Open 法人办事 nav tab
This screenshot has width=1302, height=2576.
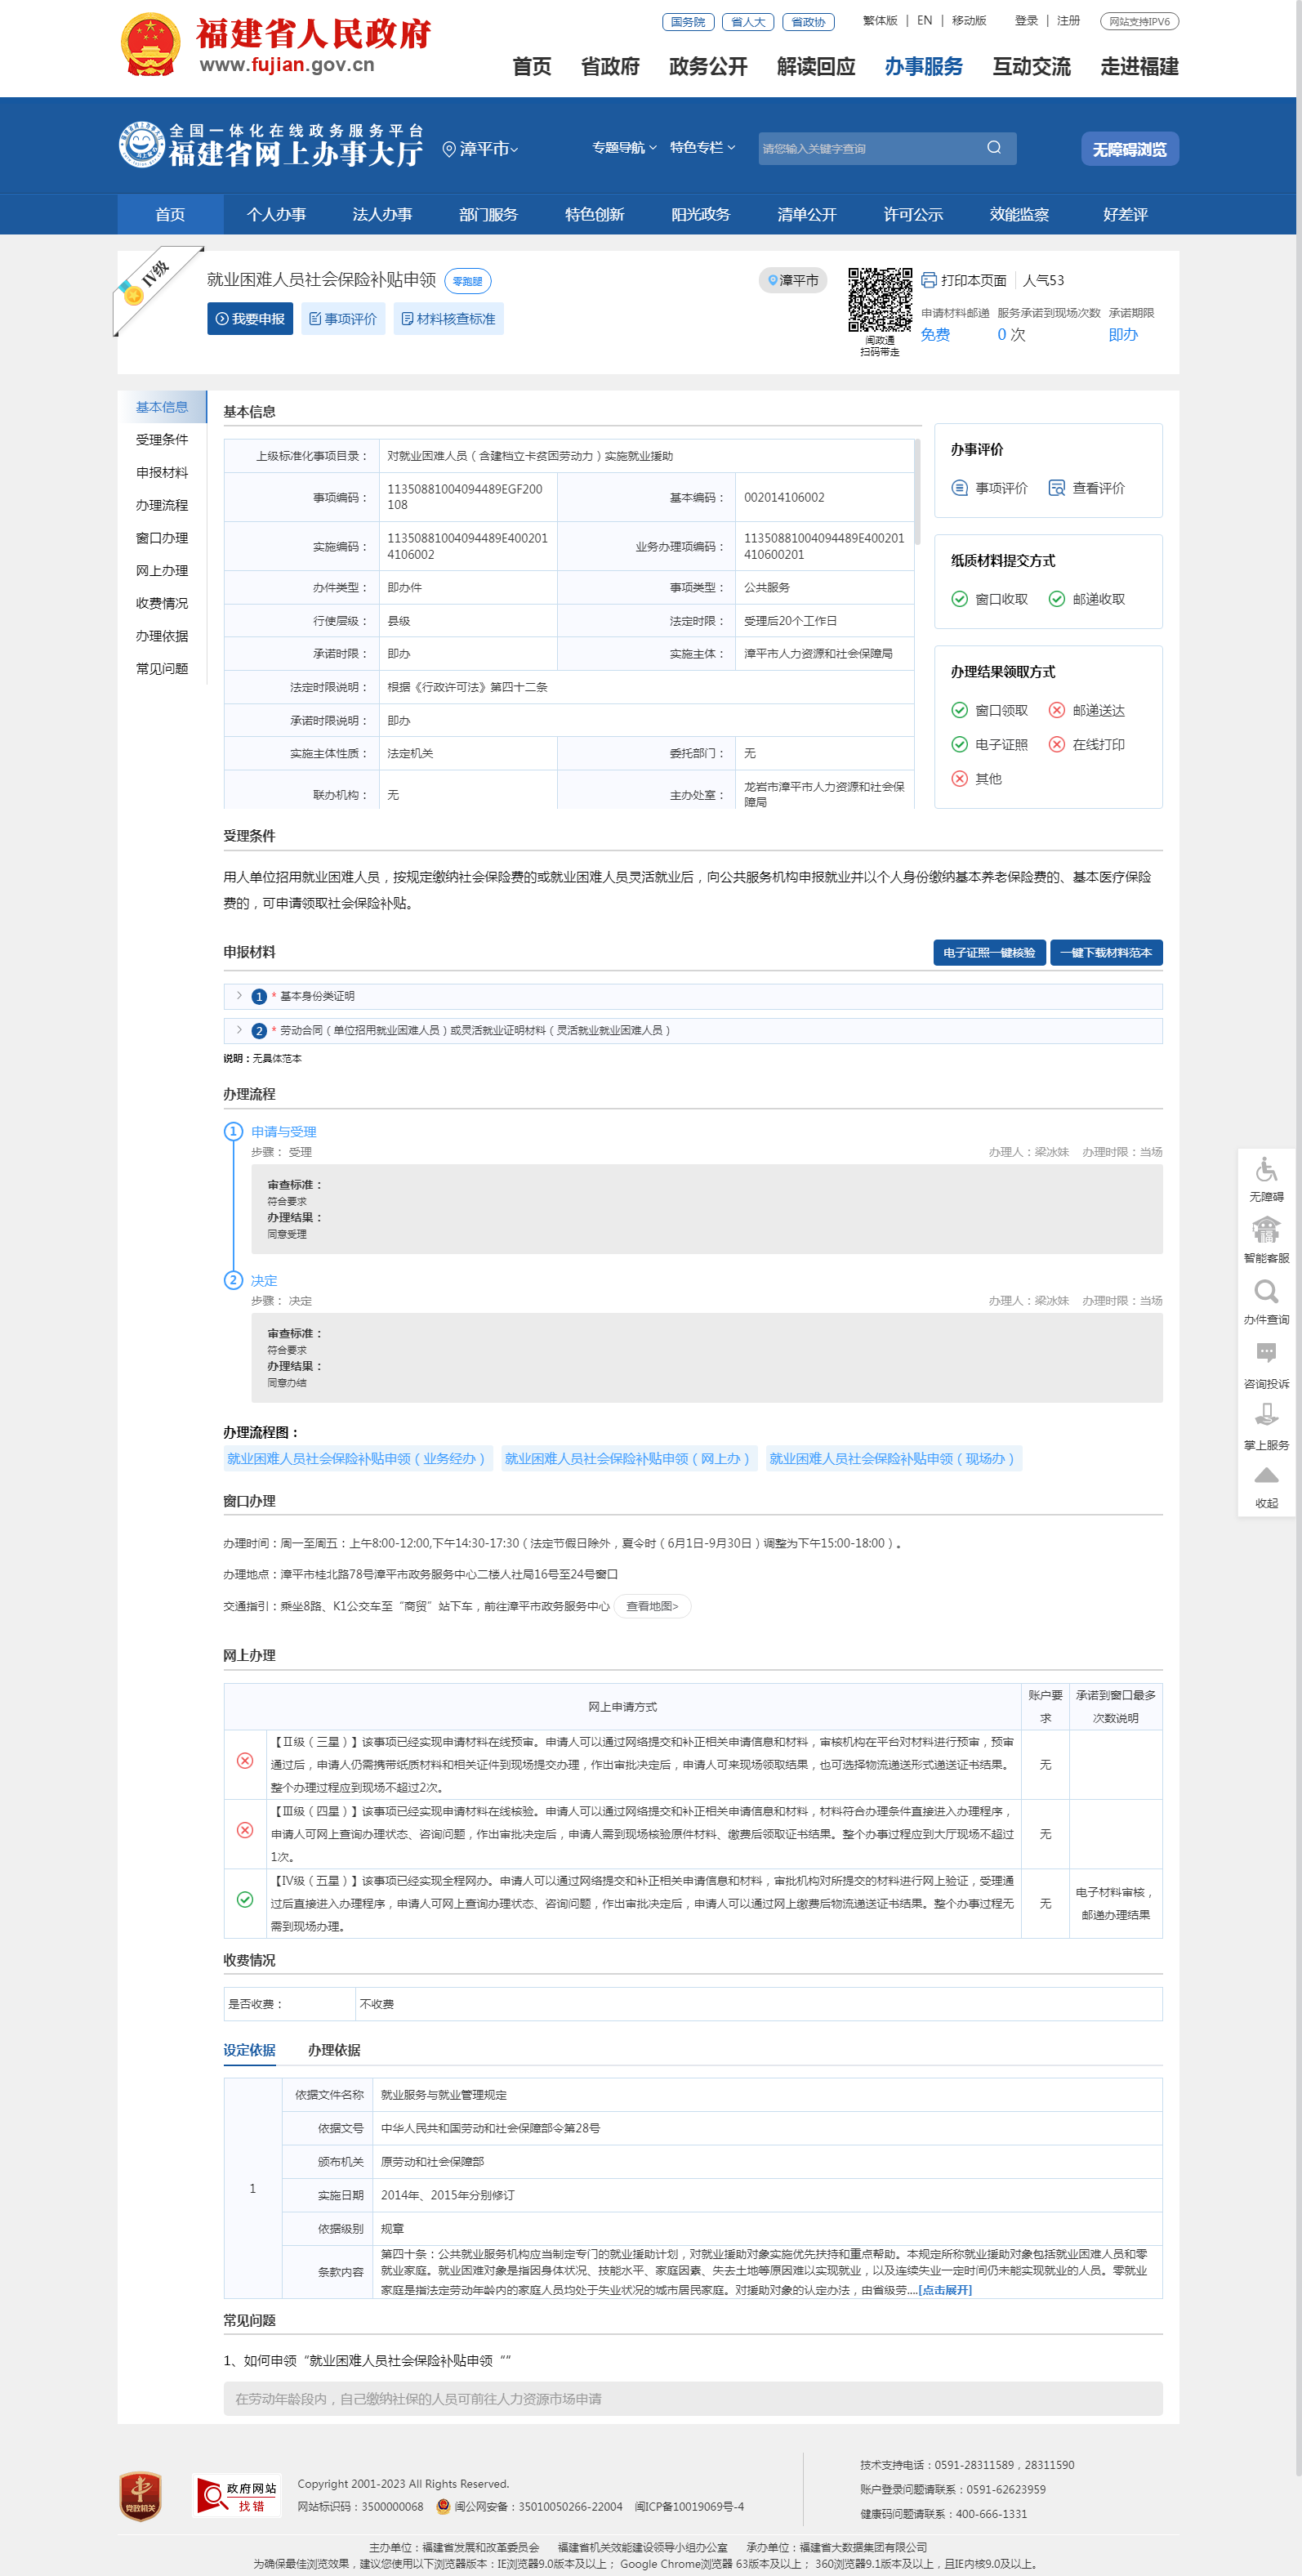pos(382,214)
